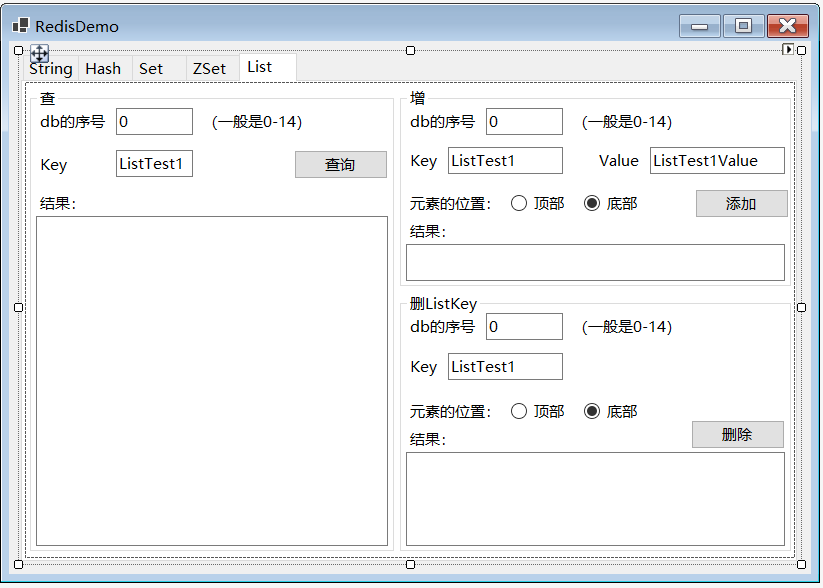Minimize the RedisDemo window

[700, 26]
